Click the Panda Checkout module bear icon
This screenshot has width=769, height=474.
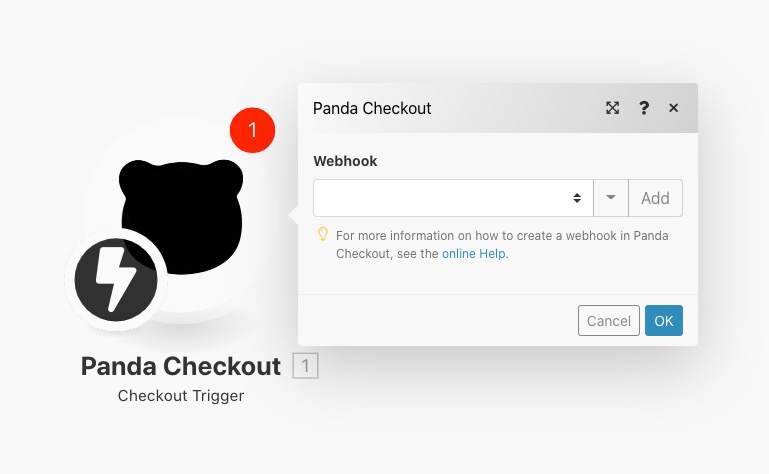(181, 216)
